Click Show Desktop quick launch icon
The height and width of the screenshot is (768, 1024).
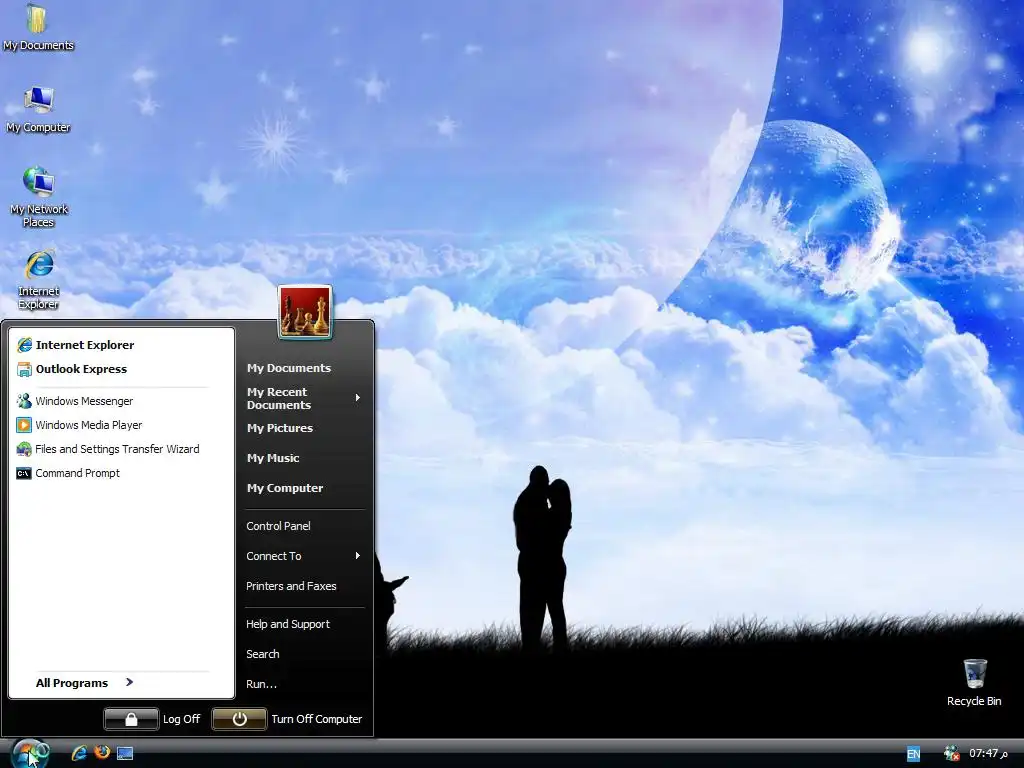pos(125,753)
